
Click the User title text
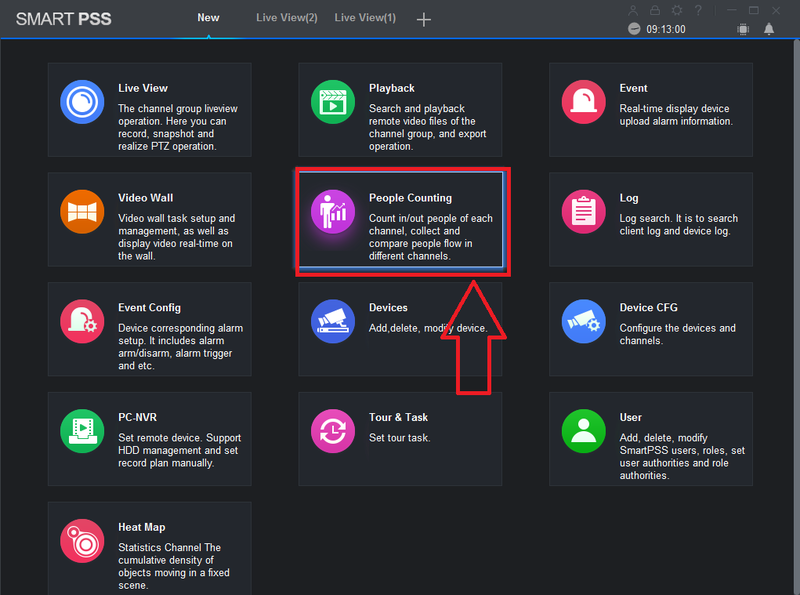[x=630, y=417]
